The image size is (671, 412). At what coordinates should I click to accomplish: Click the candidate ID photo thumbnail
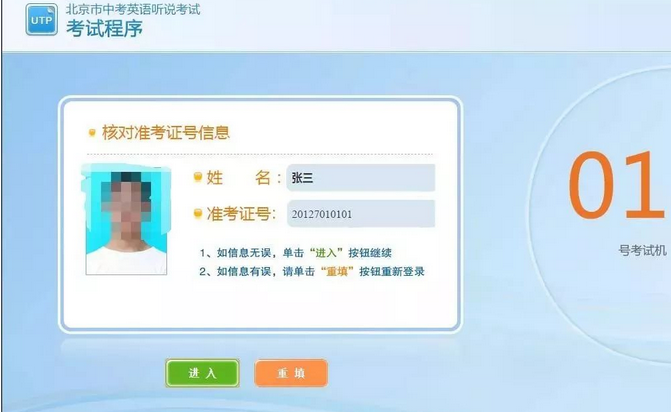pos(126,220)
